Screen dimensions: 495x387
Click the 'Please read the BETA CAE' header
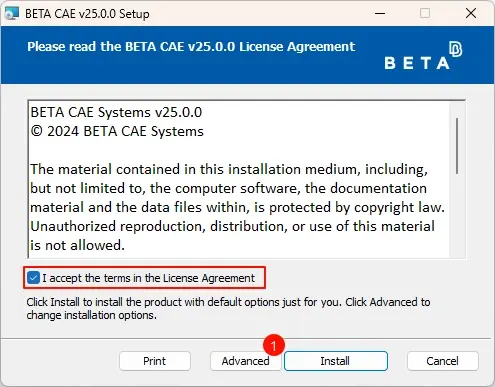pos(191,47)
